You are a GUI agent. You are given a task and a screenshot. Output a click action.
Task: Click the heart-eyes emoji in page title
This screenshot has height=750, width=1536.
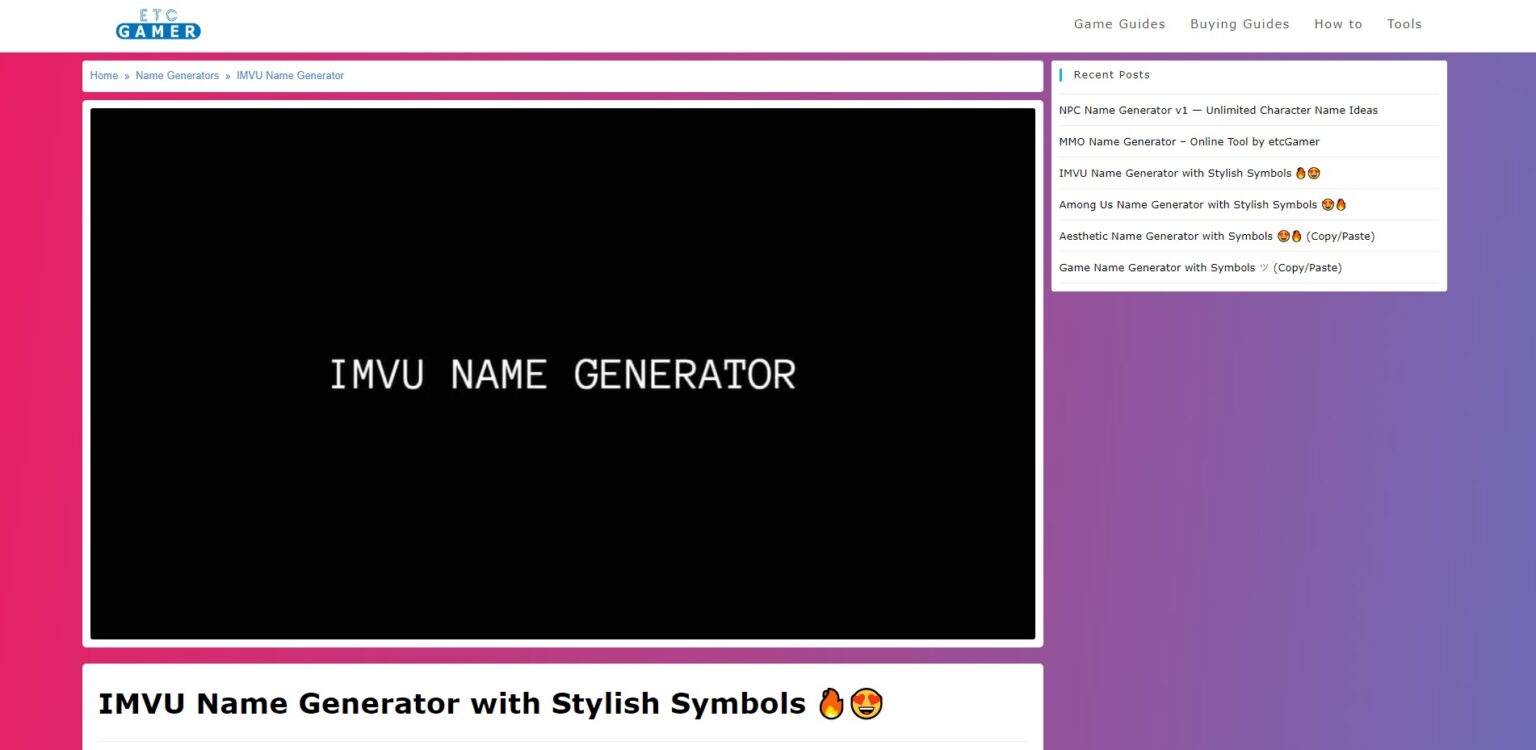click(x=866, y=704)
